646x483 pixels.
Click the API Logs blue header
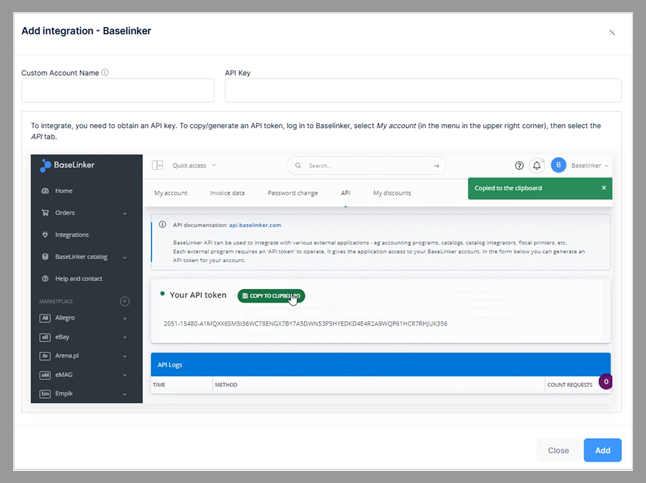[380, 364]
